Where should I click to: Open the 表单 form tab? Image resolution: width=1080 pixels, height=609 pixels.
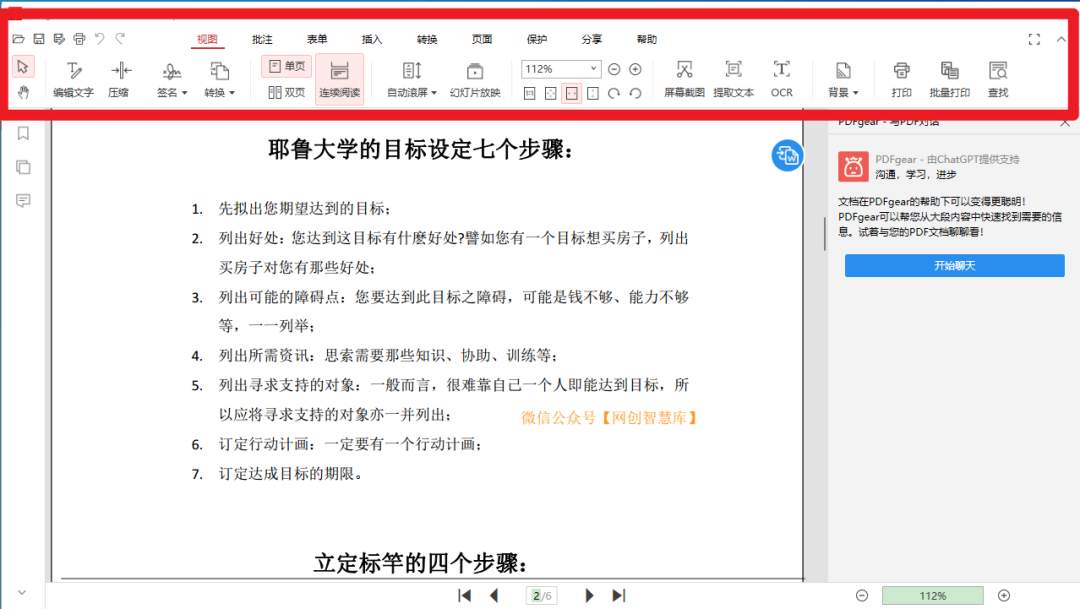(317, 39)
